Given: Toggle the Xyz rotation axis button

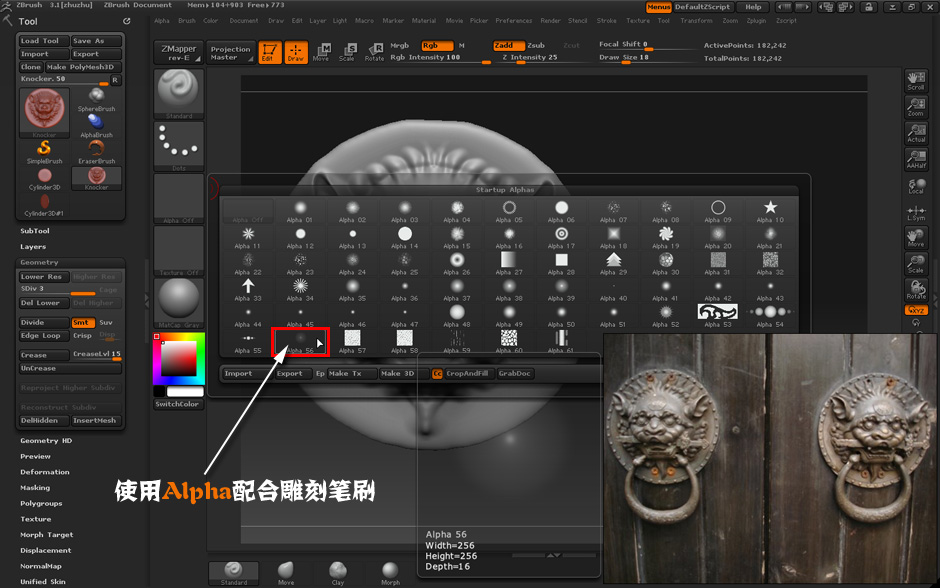Looking at the screenshot, I should pyautogui.click(x=916, y=310).
